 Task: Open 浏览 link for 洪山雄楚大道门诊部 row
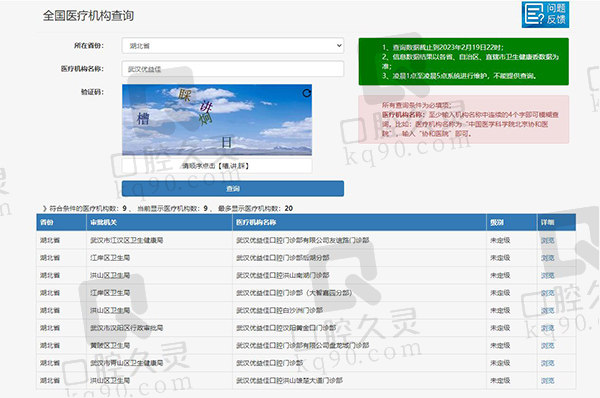pyautogui.click(x=548, y=381)
